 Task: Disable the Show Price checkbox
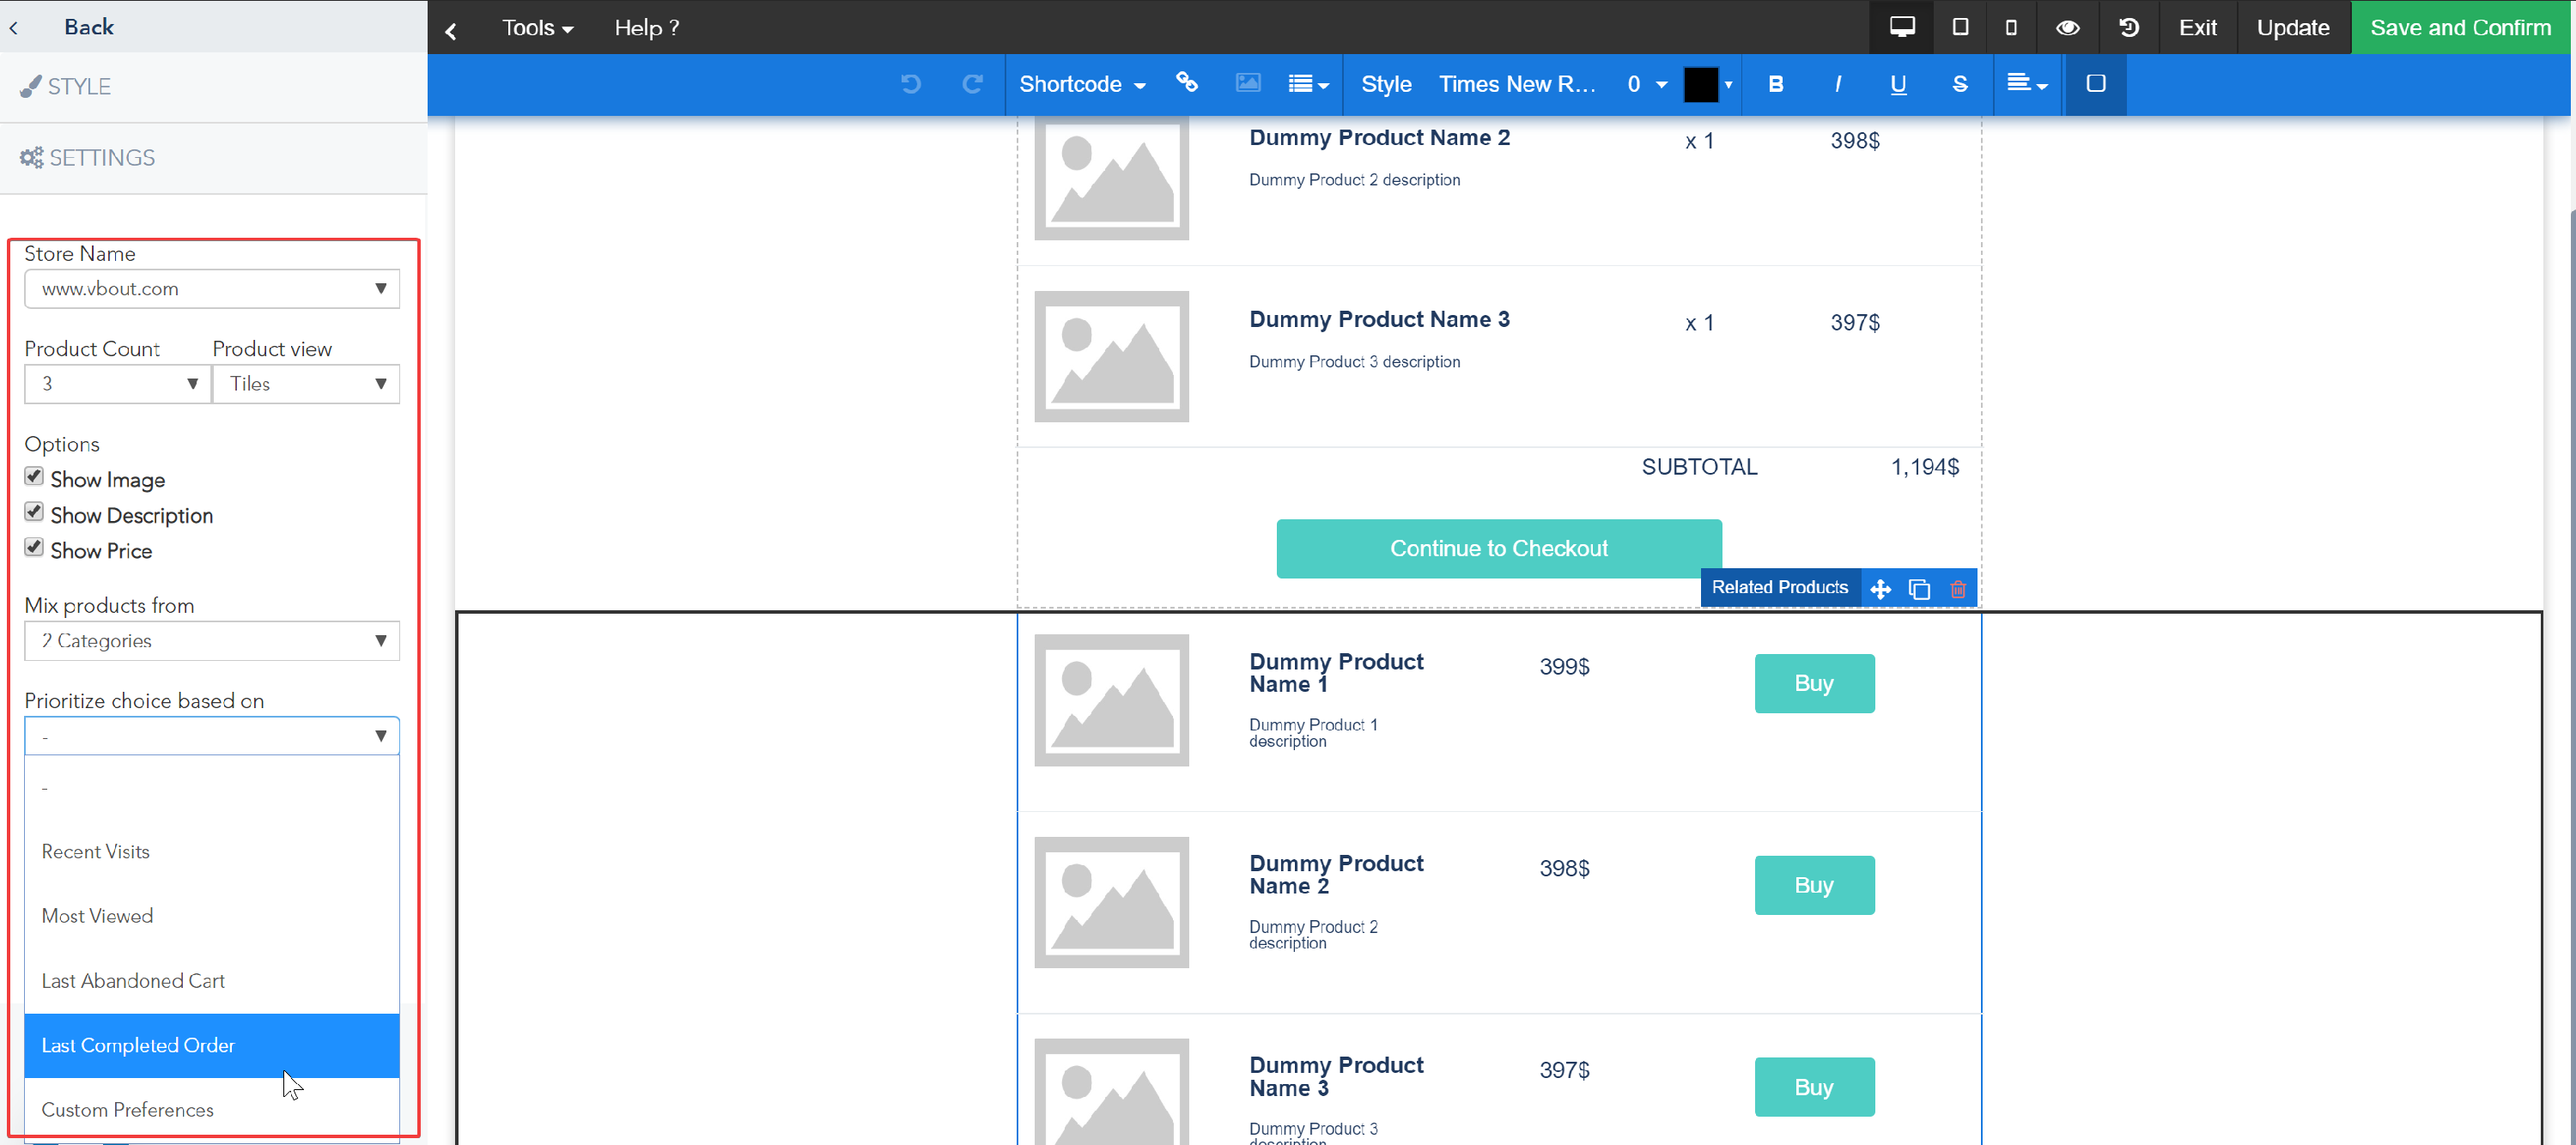pos(34,547)
